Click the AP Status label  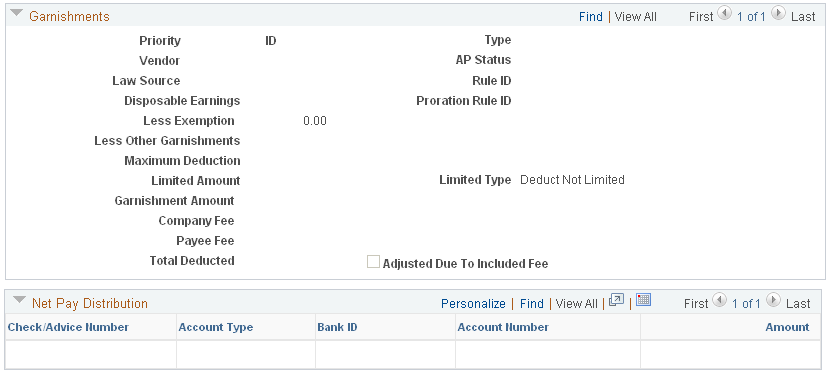pyautogui.click(x=483, y=60)
